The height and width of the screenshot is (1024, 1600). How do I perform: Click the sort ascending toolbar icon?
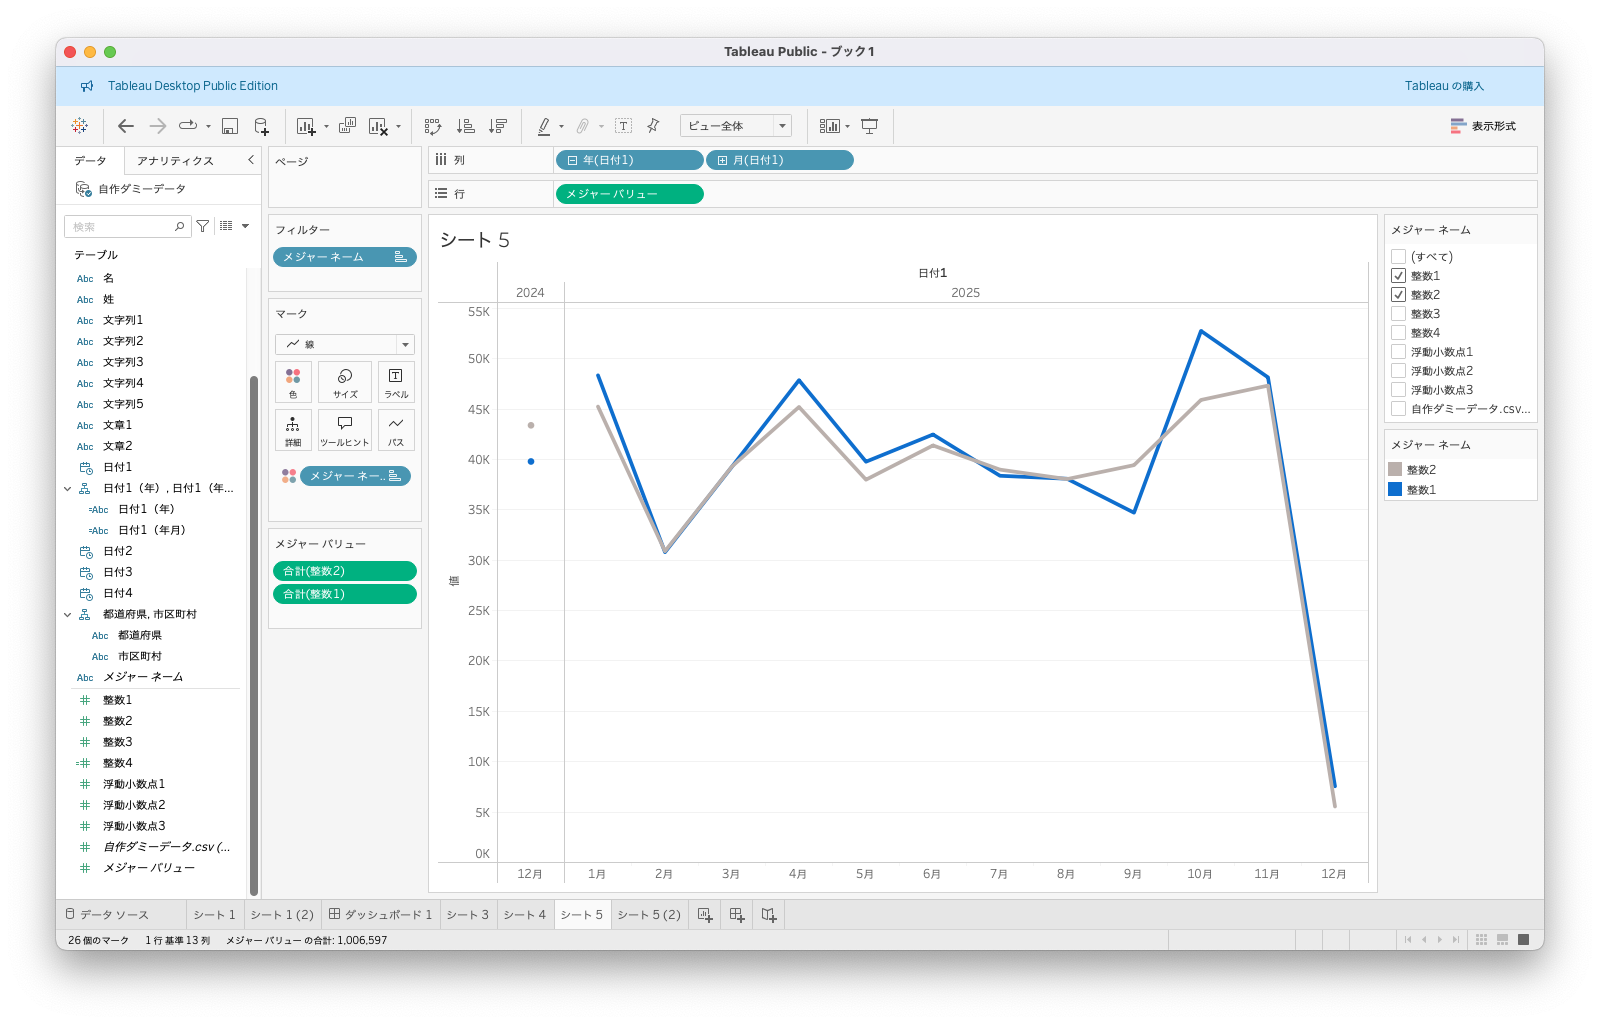point(466,126)
